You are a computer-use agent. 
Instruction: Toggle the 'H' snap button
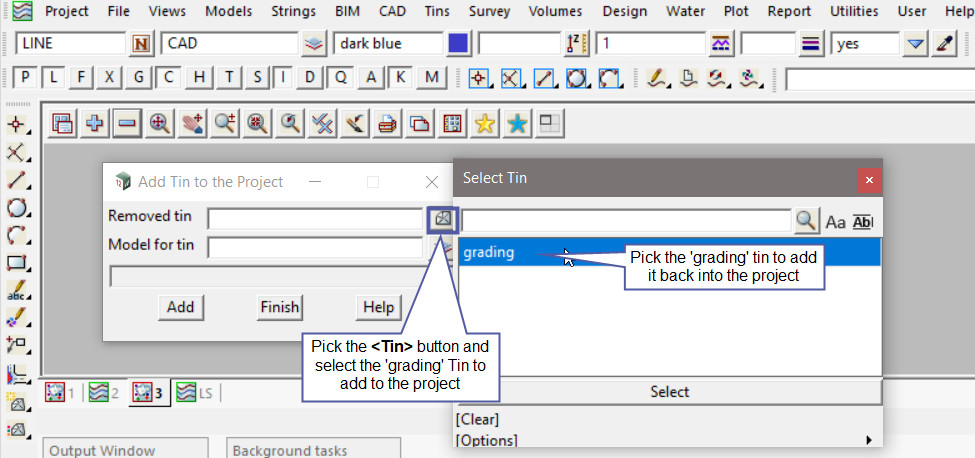199,78
